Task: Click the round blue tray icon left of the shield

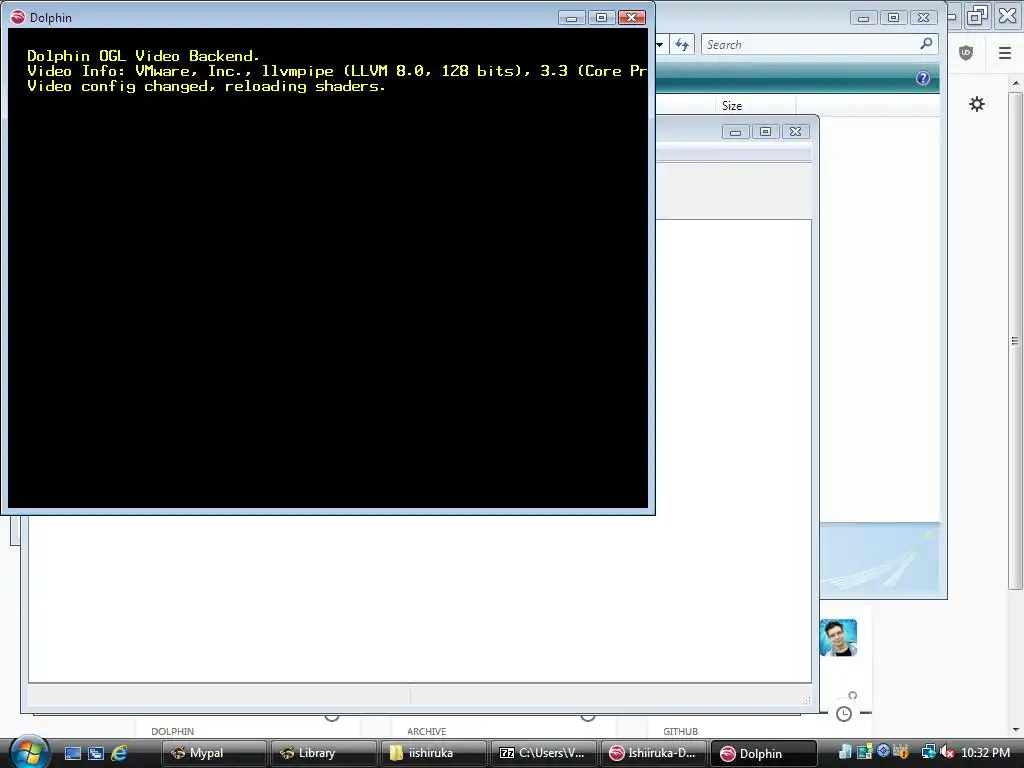Action: point(883,751)
